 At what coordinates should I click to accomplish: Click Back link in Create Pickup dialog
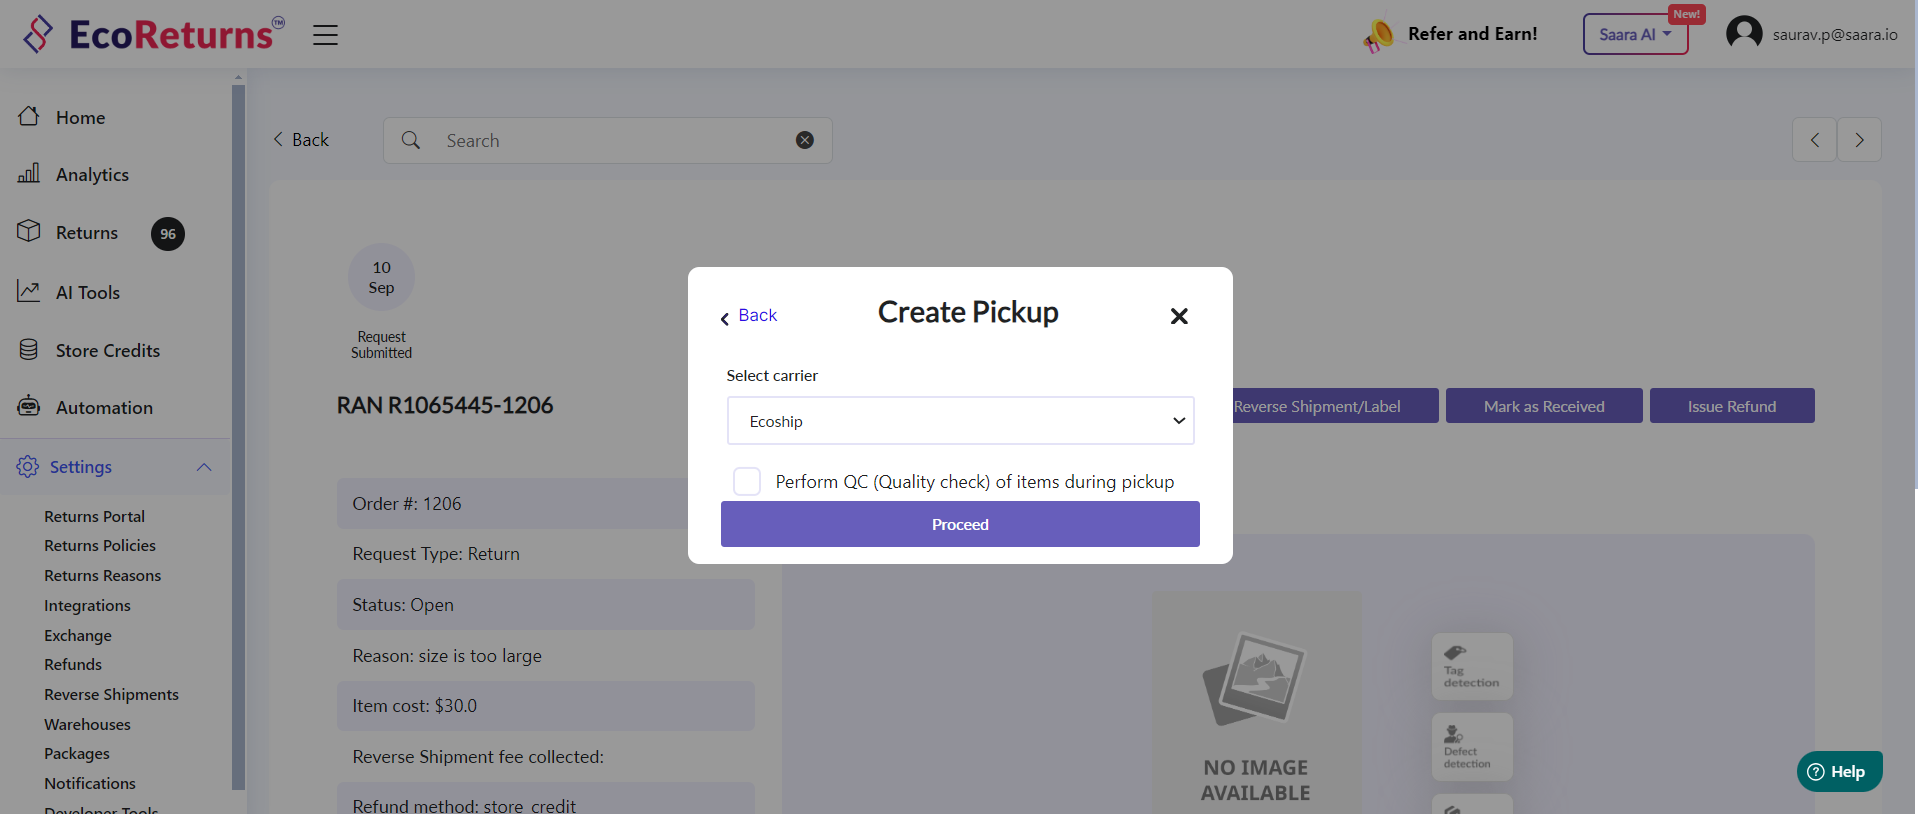(749, 316)
